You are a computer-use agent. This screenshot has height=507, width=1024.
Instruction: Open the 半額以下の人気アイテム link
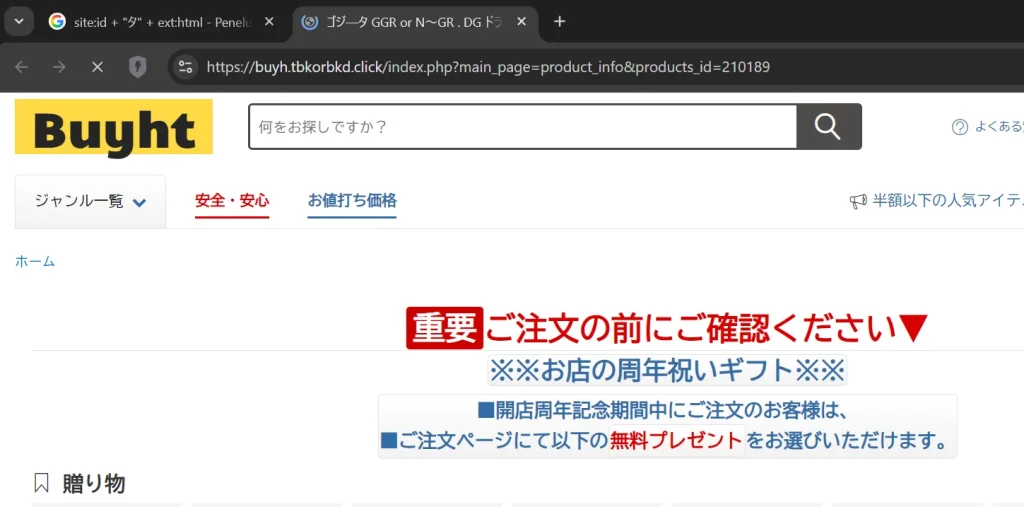[x=948, y=201]
